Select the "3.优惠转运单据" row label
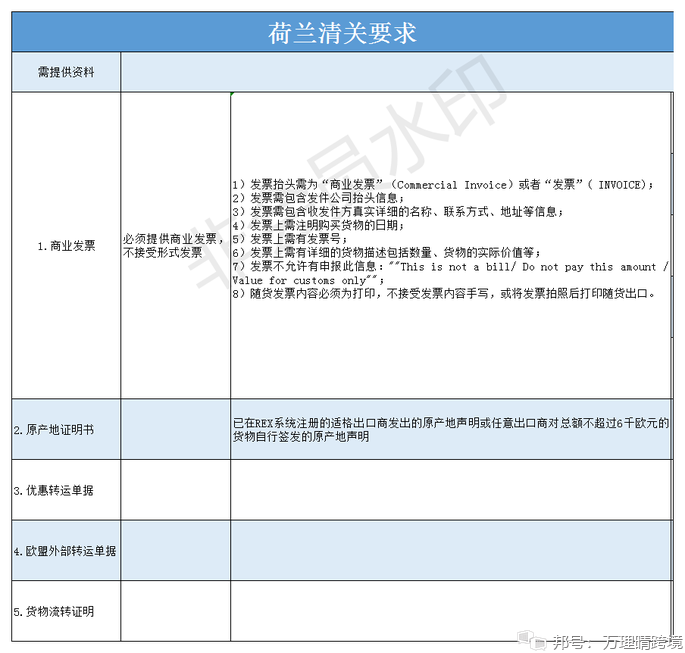685x653 pixels. 66,490
